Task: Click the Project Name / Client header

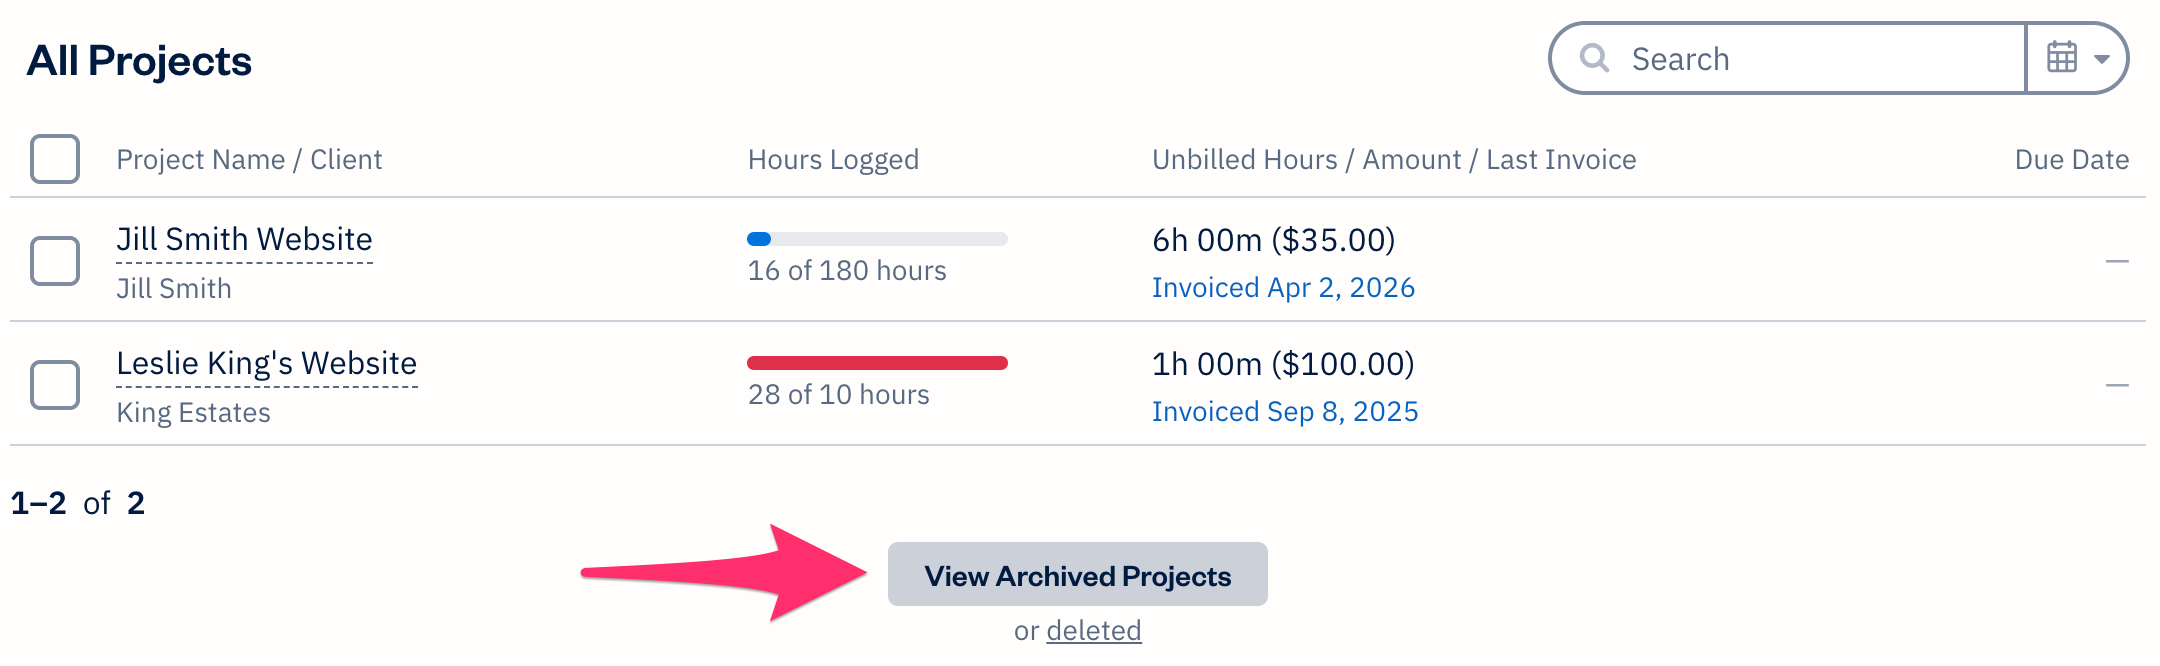Action: 250,159
